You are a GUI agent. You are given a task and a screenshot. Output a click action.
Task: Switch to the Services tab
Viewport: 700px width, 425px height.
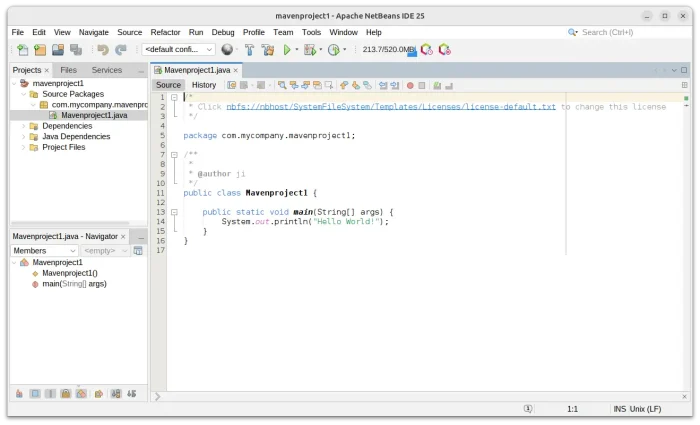(x=107, y=70)
